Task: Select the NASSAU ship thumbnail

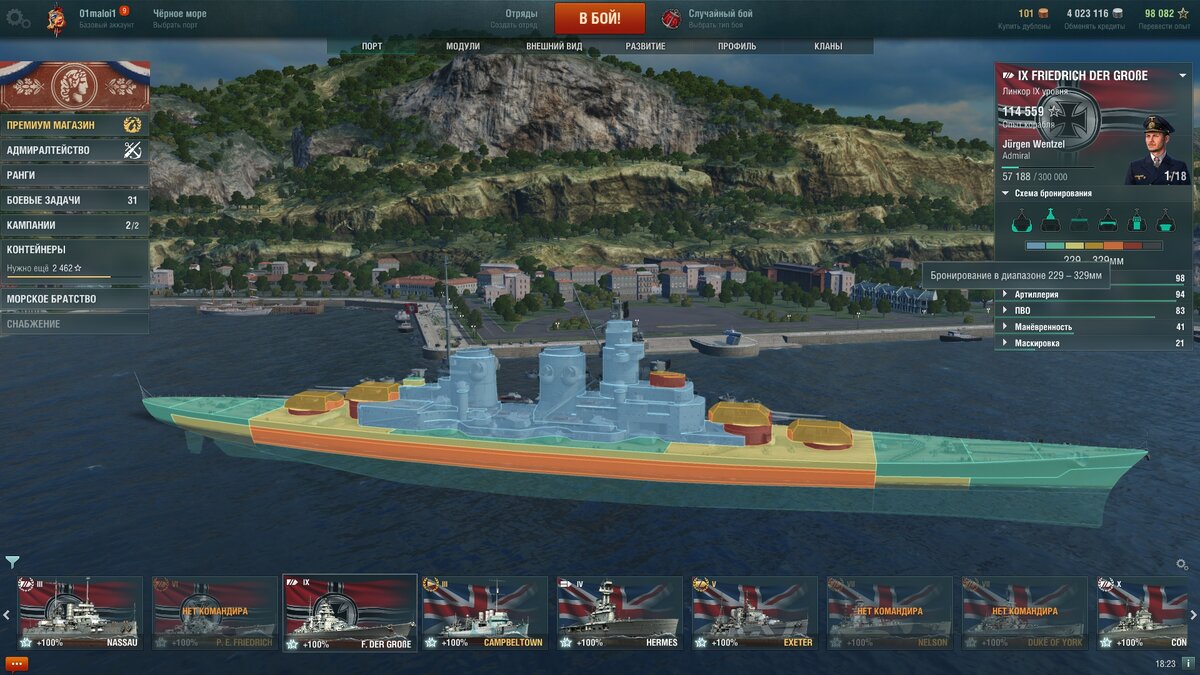Action: (81, 613)
